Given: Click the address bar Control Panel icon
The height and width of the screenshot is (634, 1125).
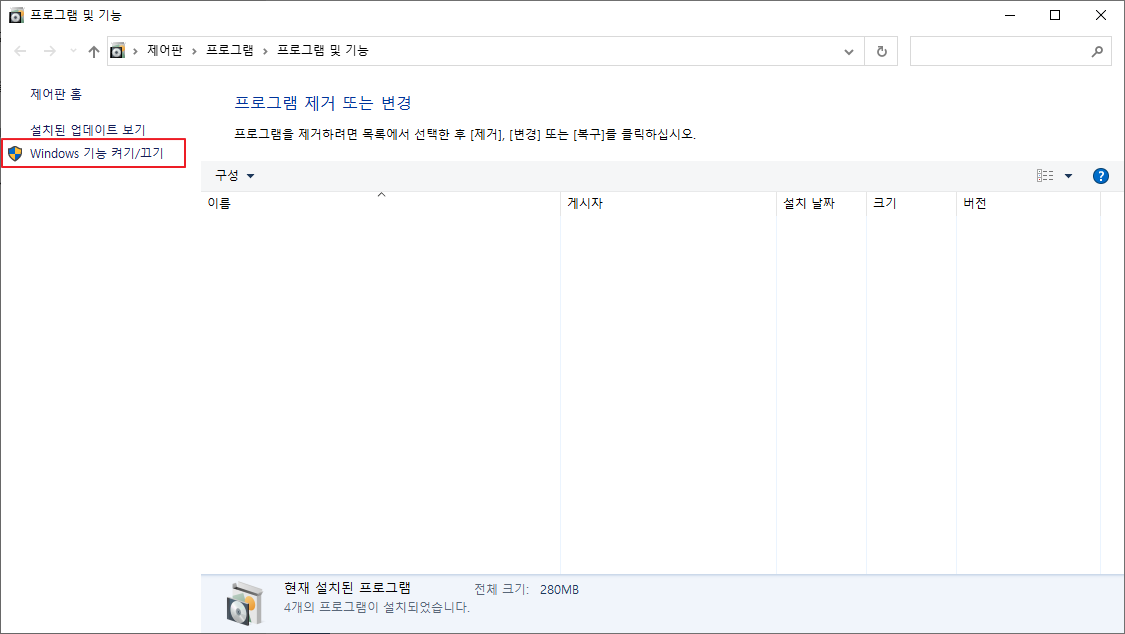Looking at the screenshot, I should (117, 51).
